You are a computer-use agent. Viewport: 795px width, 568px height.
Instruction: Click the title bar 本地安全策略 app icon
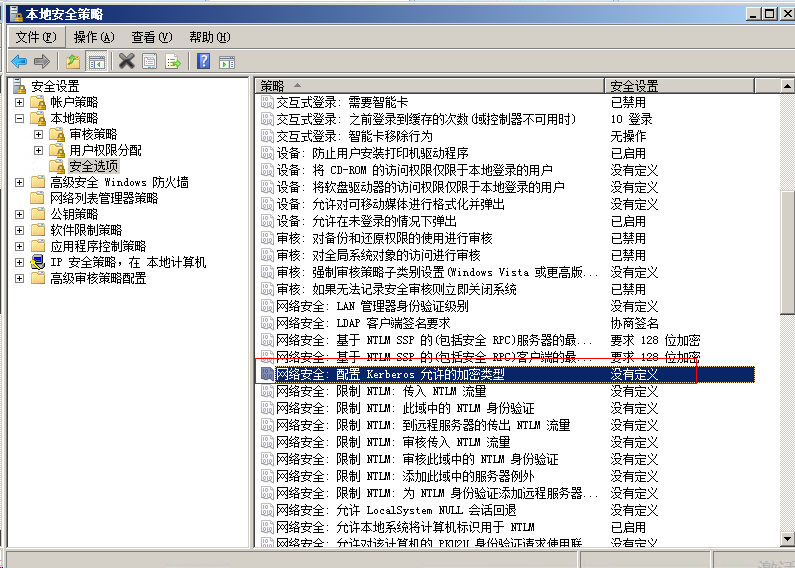pos(16,14)
